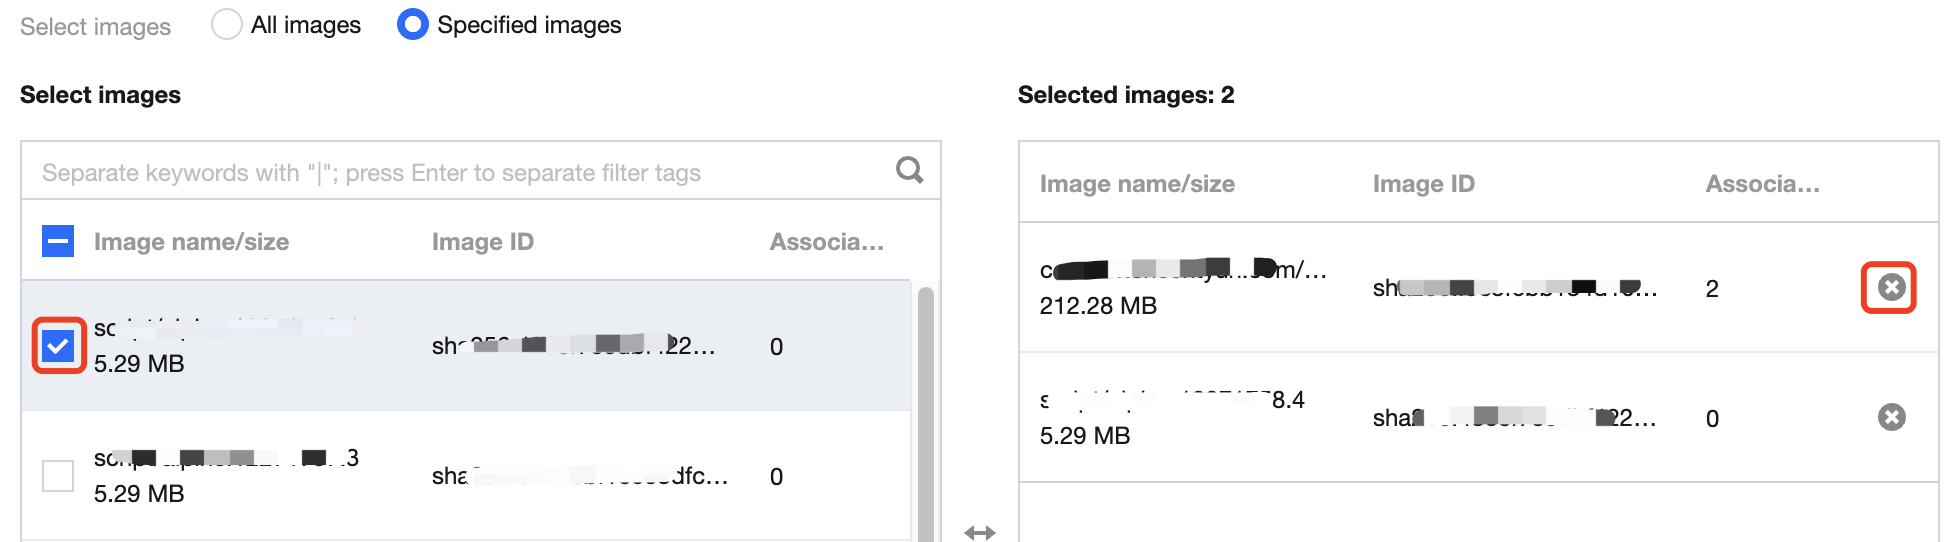Check the unchecked second image row checkbox
This screenshot has height=542, width=1952.
(x=58, y=476)
